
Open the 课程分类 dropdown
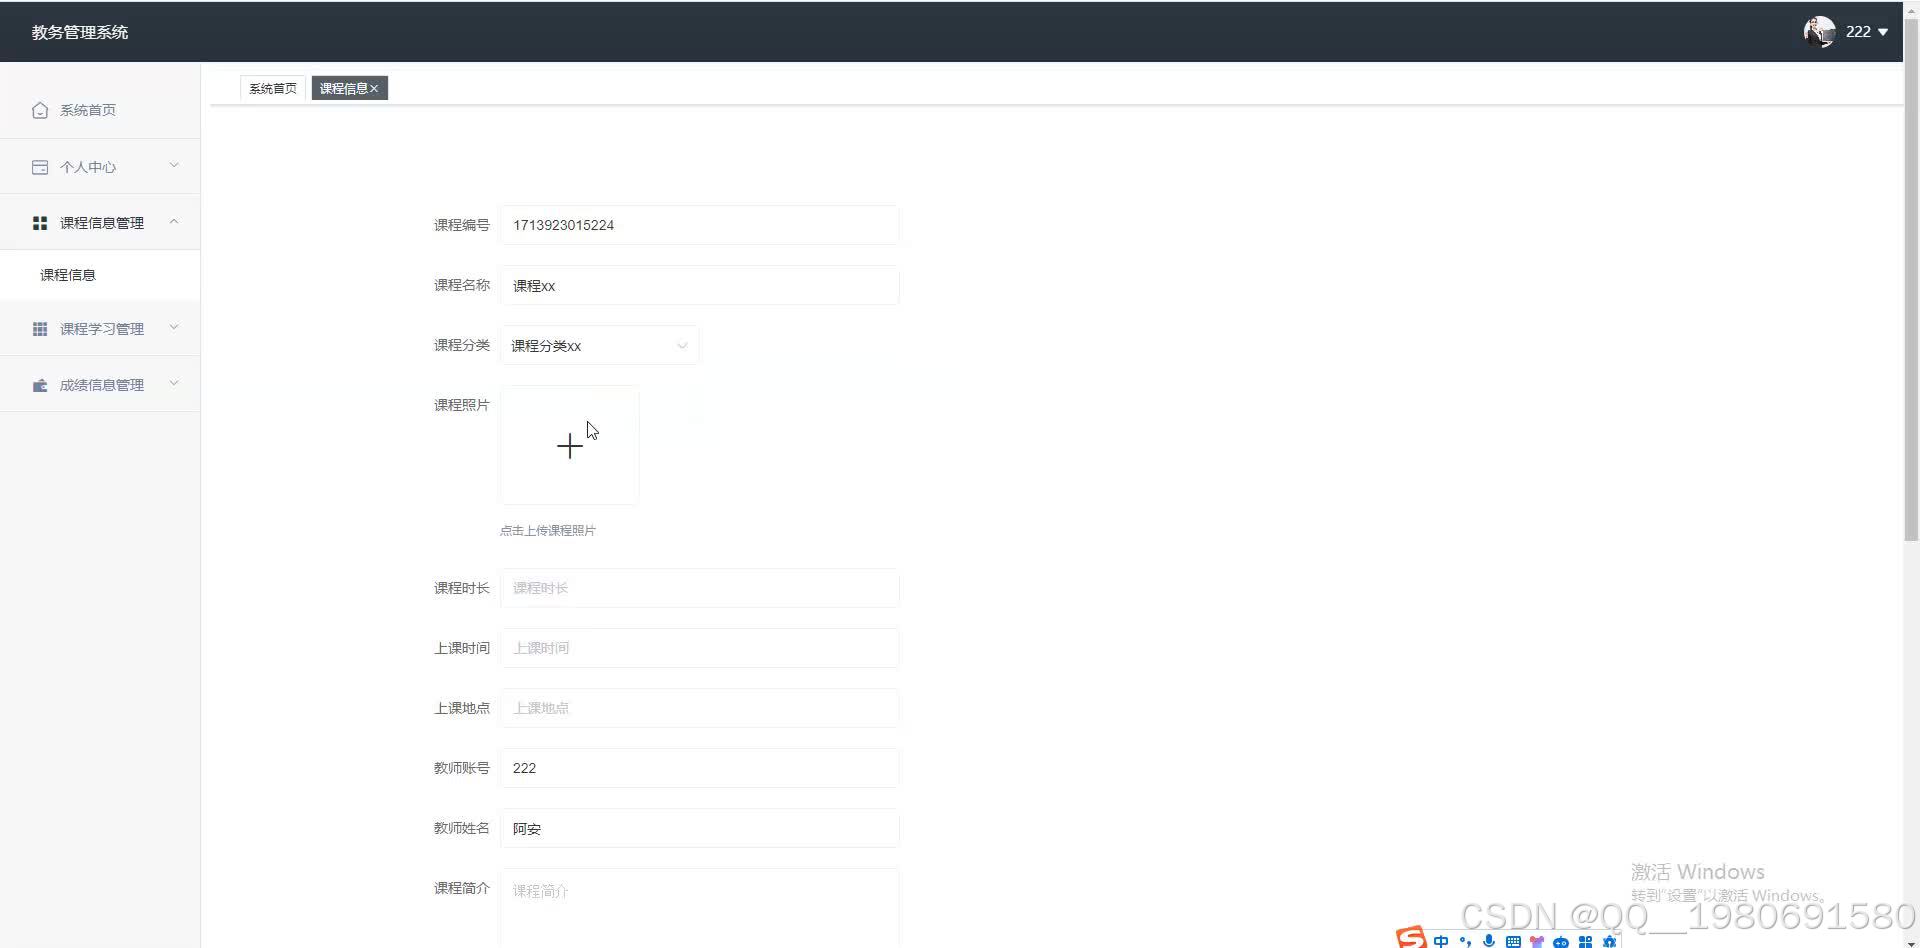tap(599, 346)
